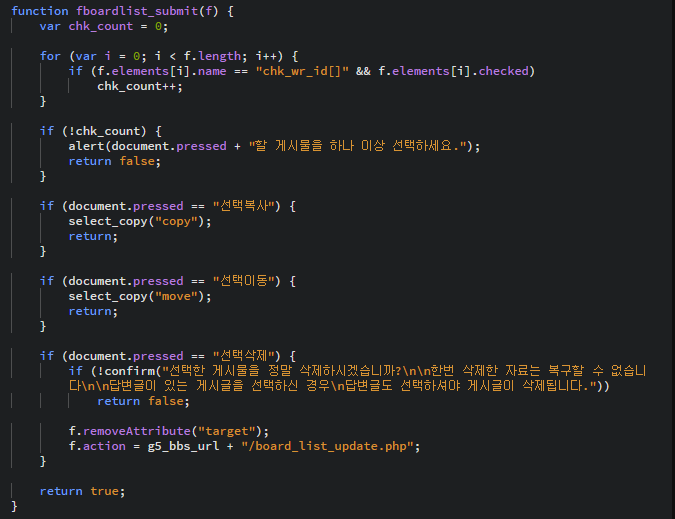Click the 'return;' after select_copy("copy")

[93, 236]
